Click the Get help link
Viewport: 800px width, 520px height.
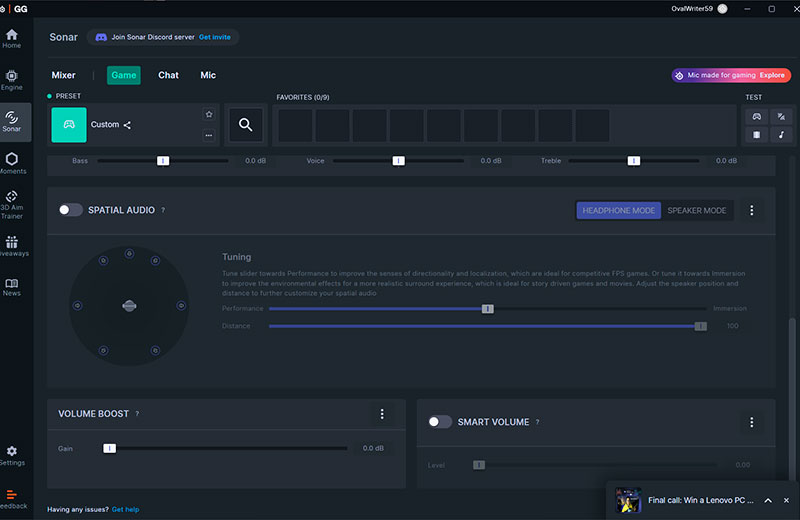[x=125, y=509]
